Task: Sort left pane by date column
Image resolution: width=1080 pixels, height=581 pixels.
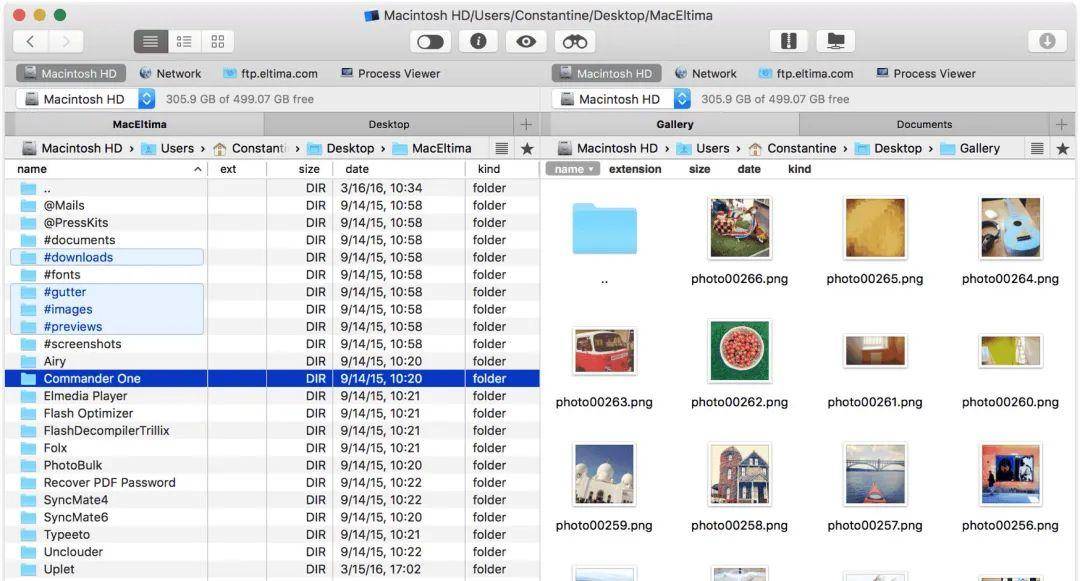Action: (399, 169)
